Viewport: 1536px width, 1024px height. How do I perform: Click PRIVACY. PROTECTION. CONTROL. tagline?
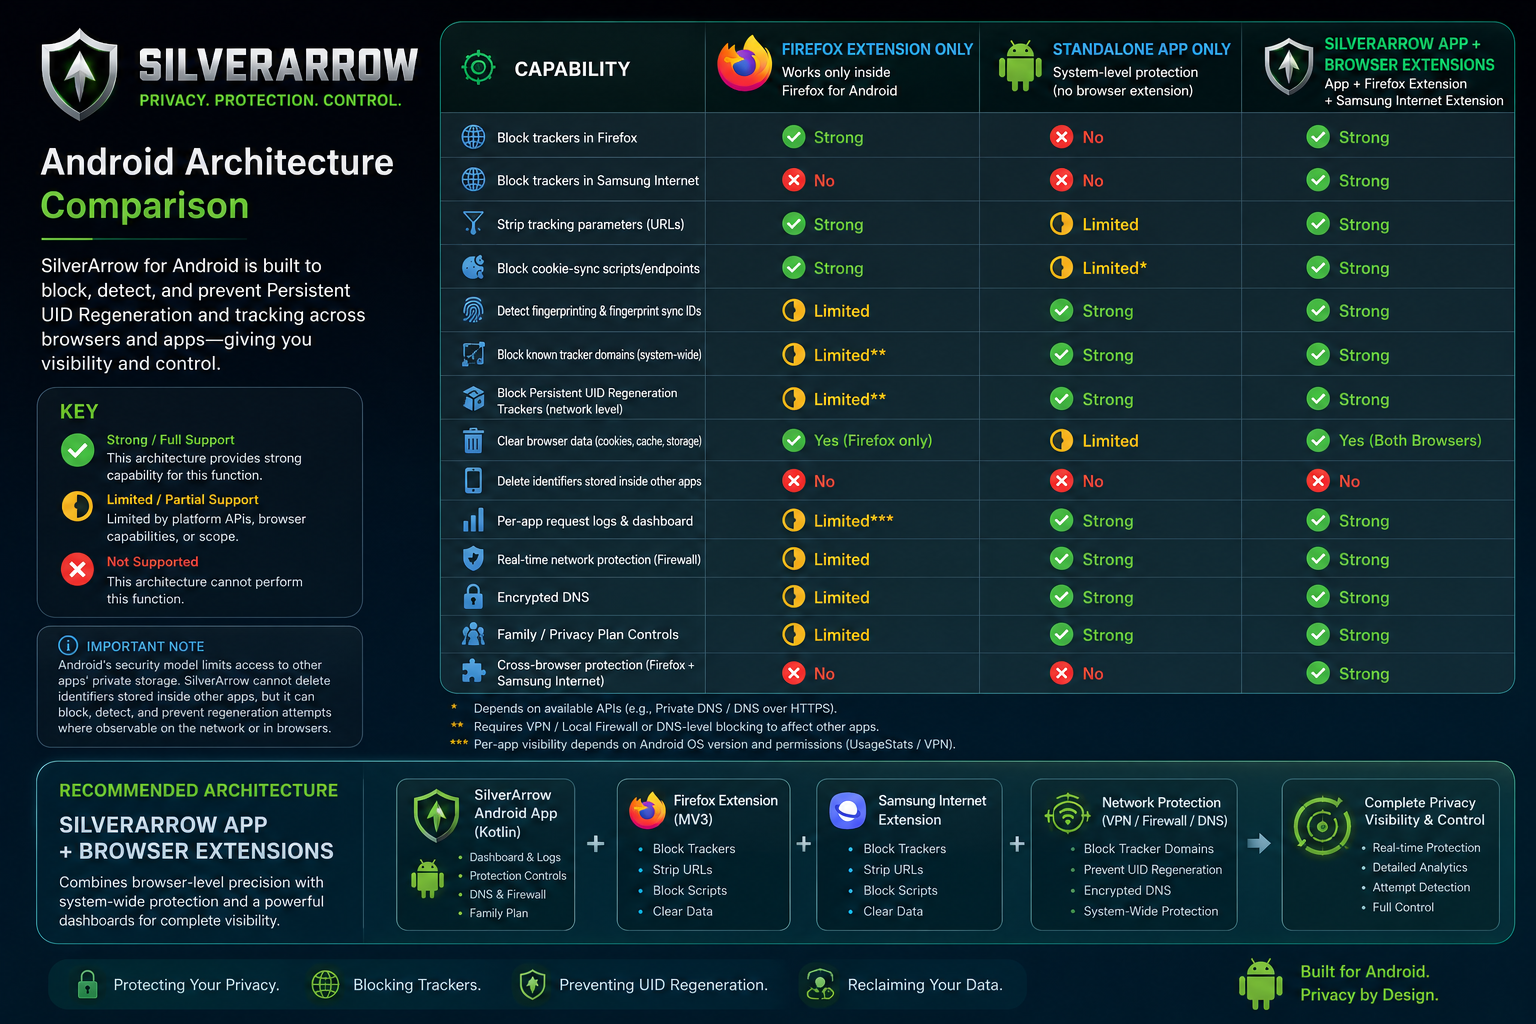coord(270,100)
